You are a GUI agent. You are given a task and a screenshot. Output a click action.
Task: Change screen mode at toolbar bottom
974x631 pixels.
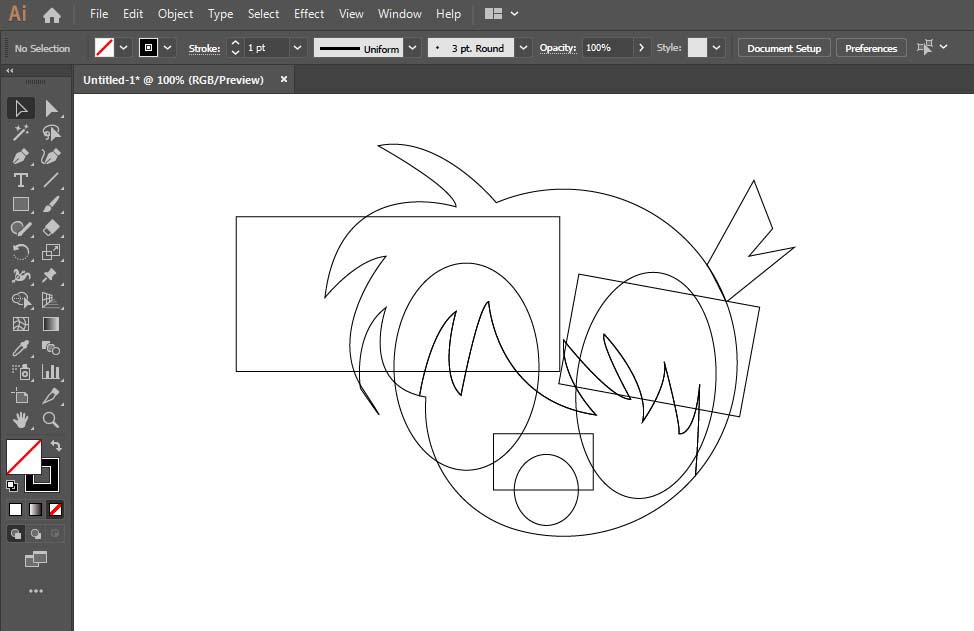36,560
